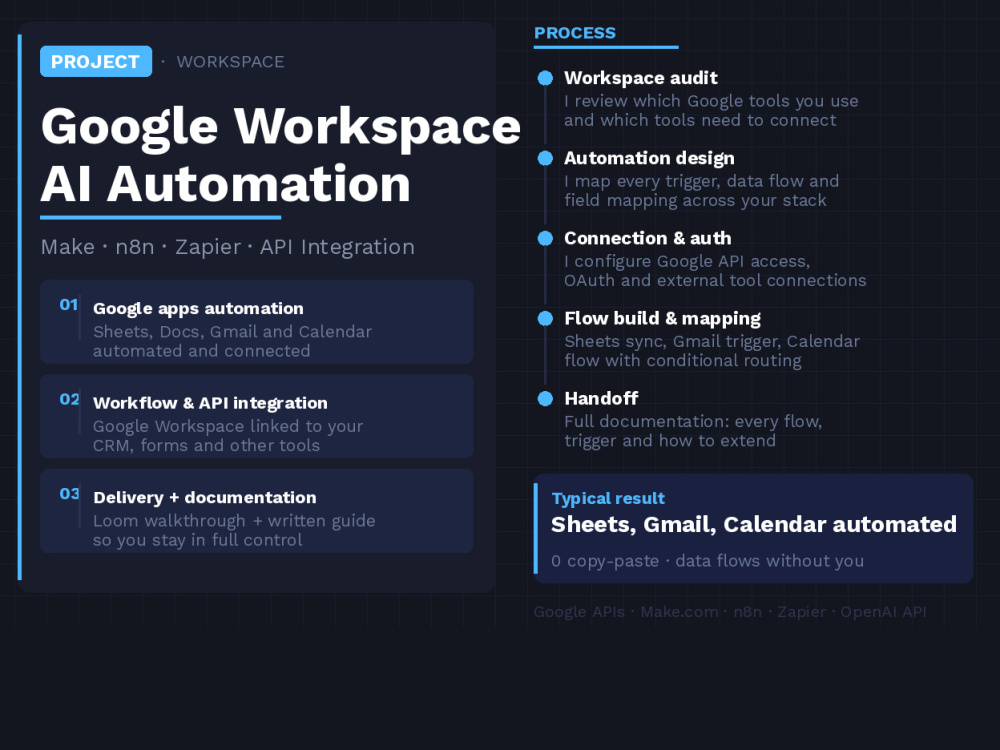Click the 02 number label

(x=69, y=399)
